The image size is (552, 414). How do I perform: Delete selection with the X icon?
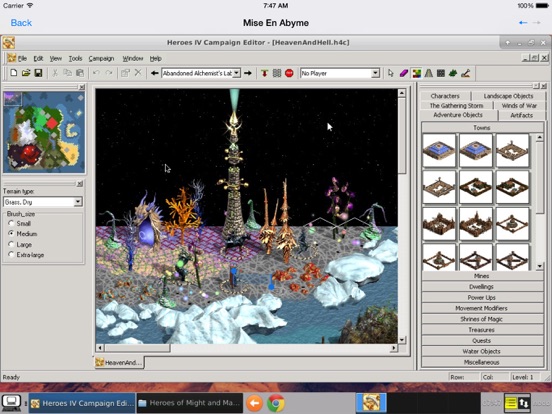coord(138,73)
